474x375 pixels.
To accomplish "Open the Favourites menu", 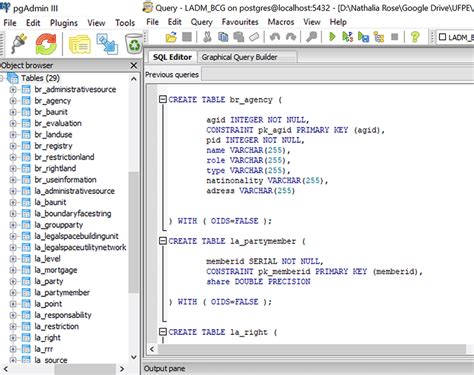I will click(240, 22).
